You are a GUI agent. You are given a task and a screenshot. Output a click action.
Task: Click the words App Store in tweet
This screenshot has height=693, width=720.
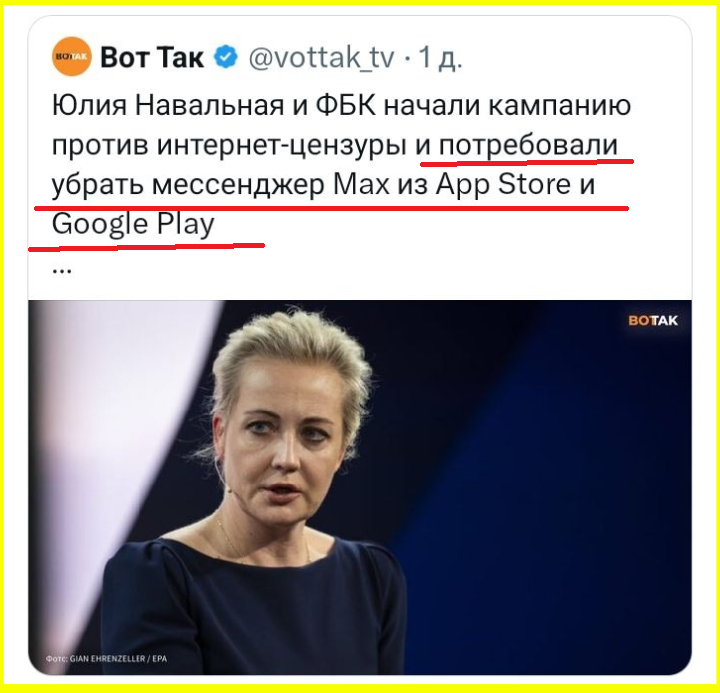pyautogui.click(x=503, y=185)
